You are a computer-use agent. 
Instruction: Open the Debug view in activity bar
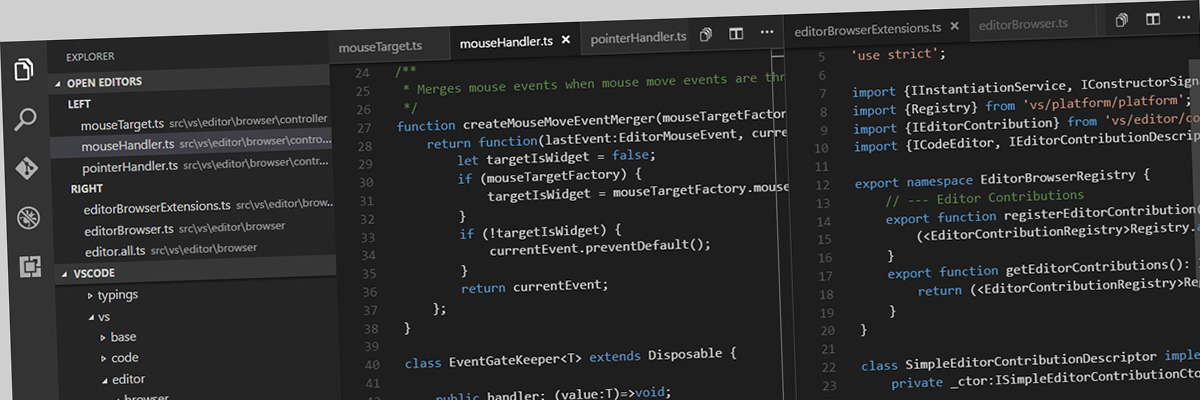[28, 215]
